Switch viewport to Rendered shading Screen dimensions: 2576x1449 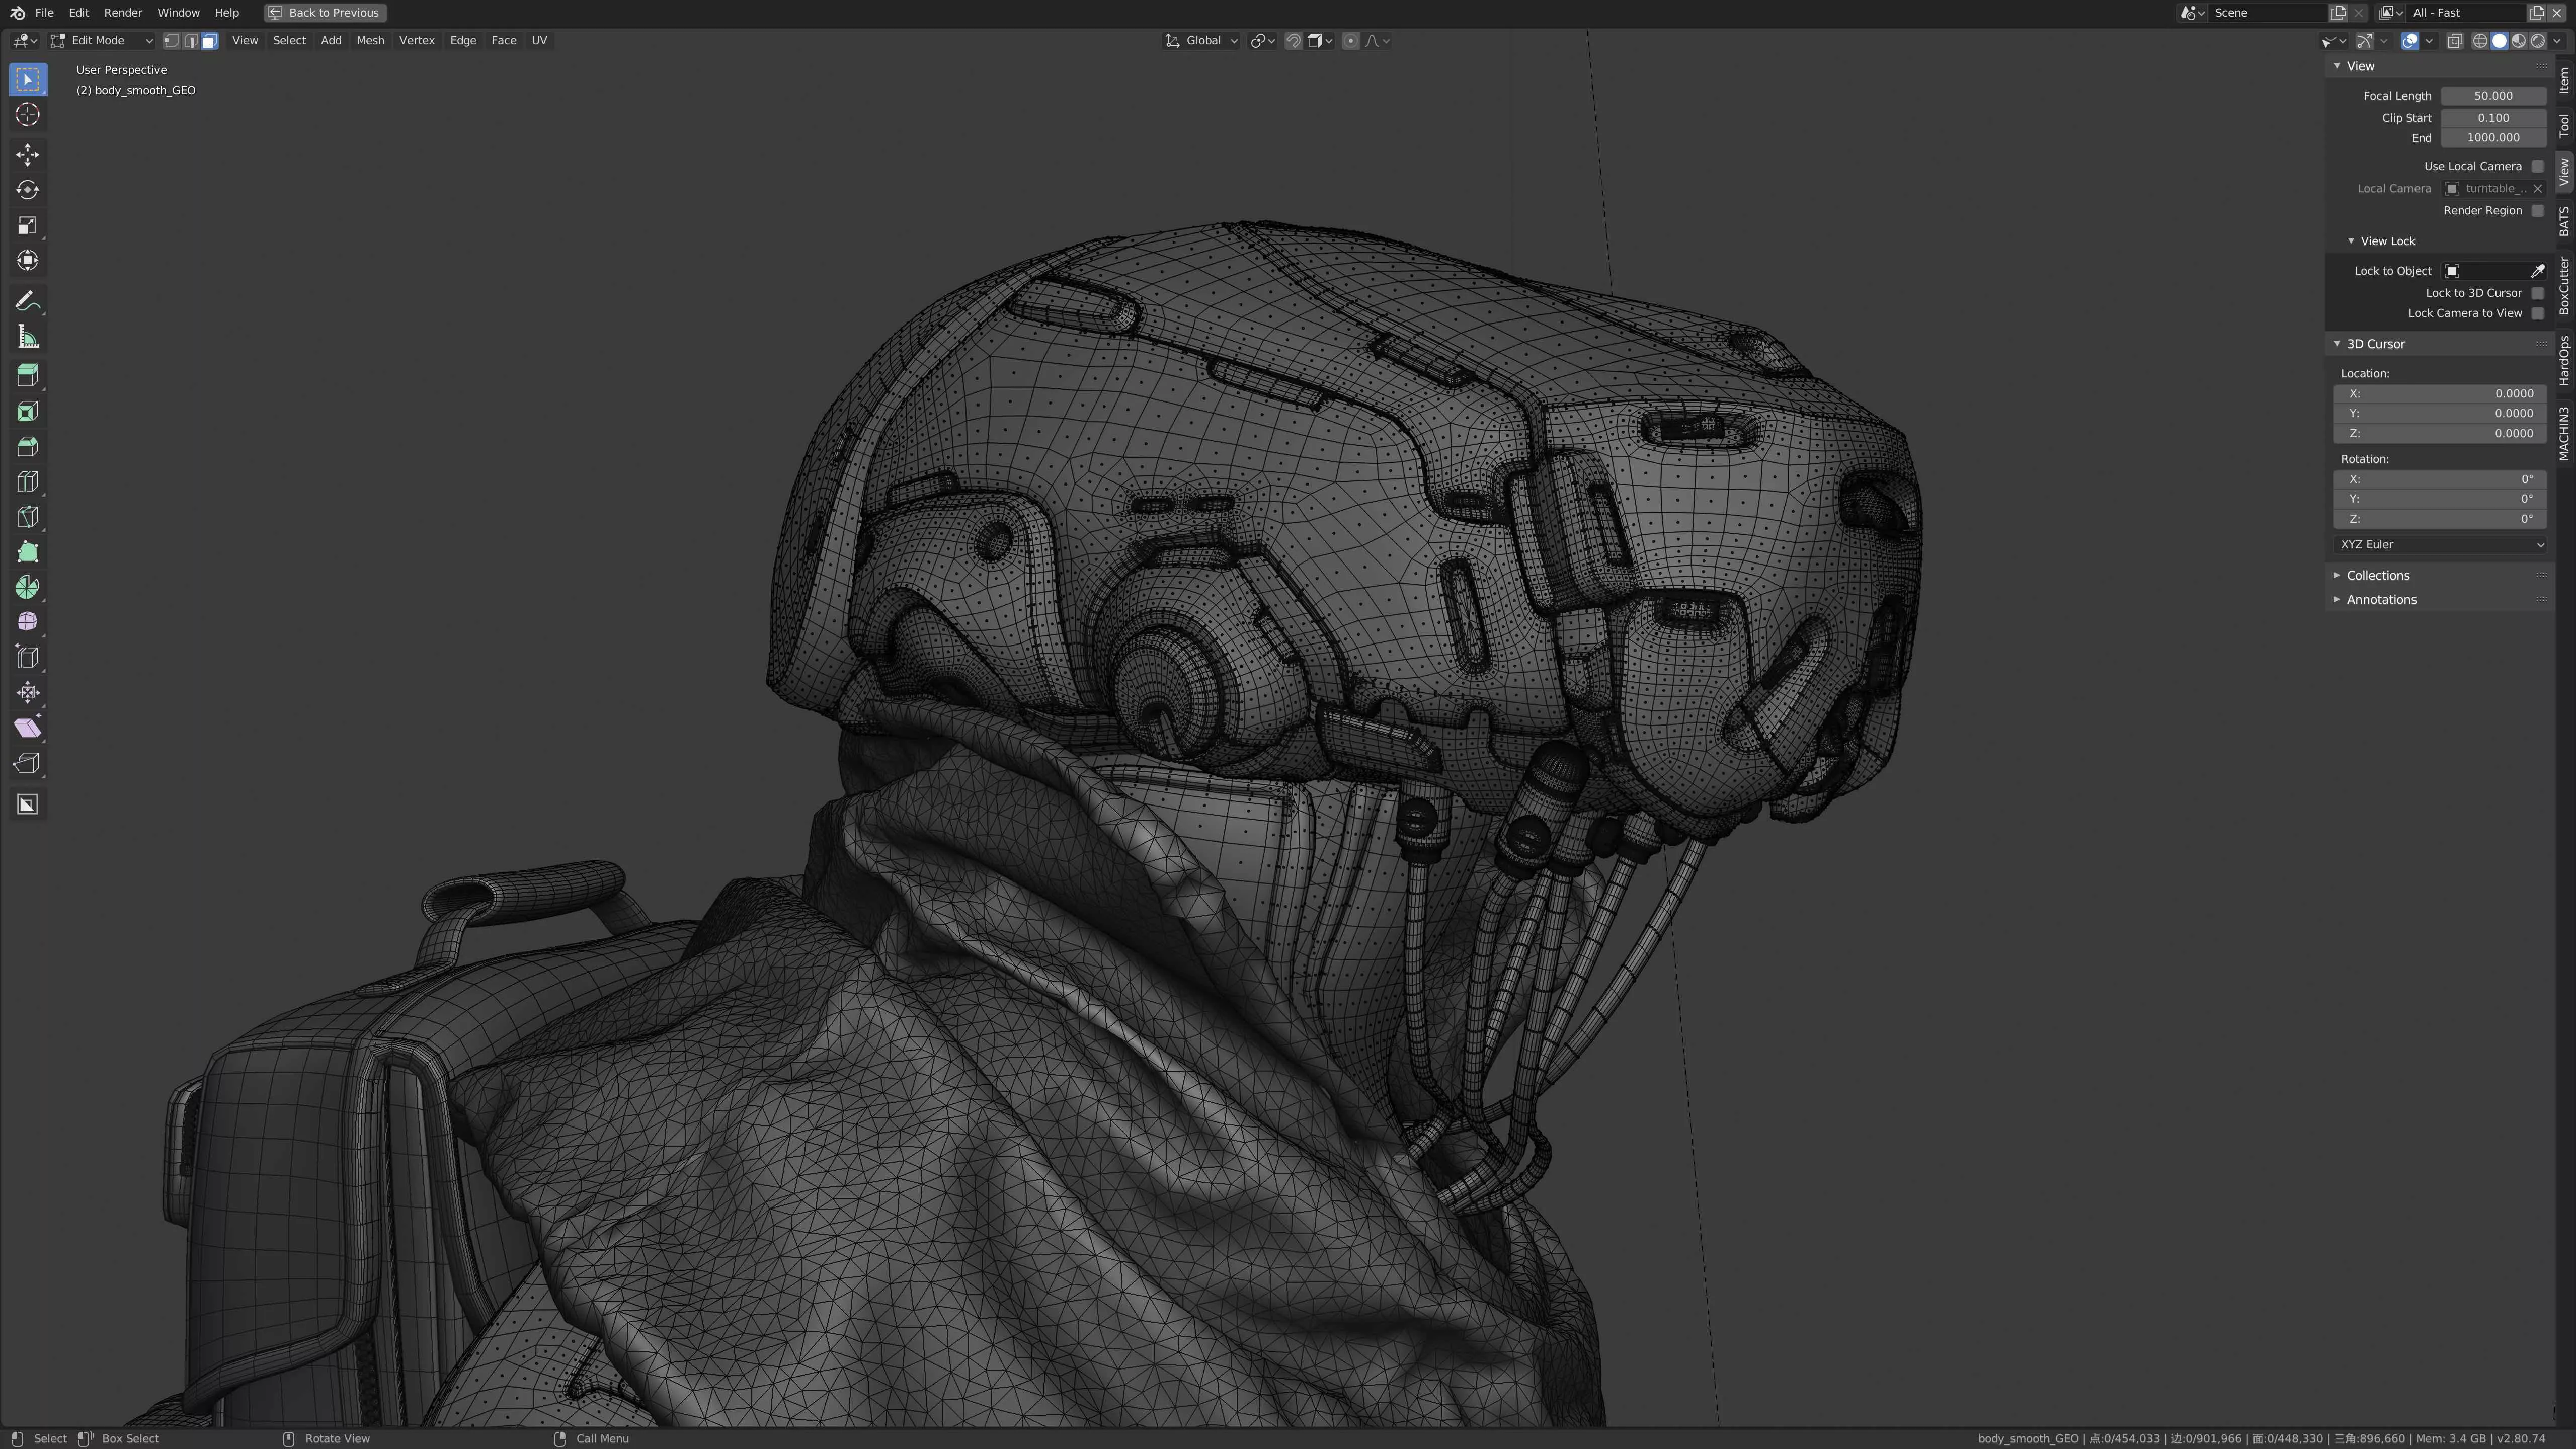coord(2537,40)
